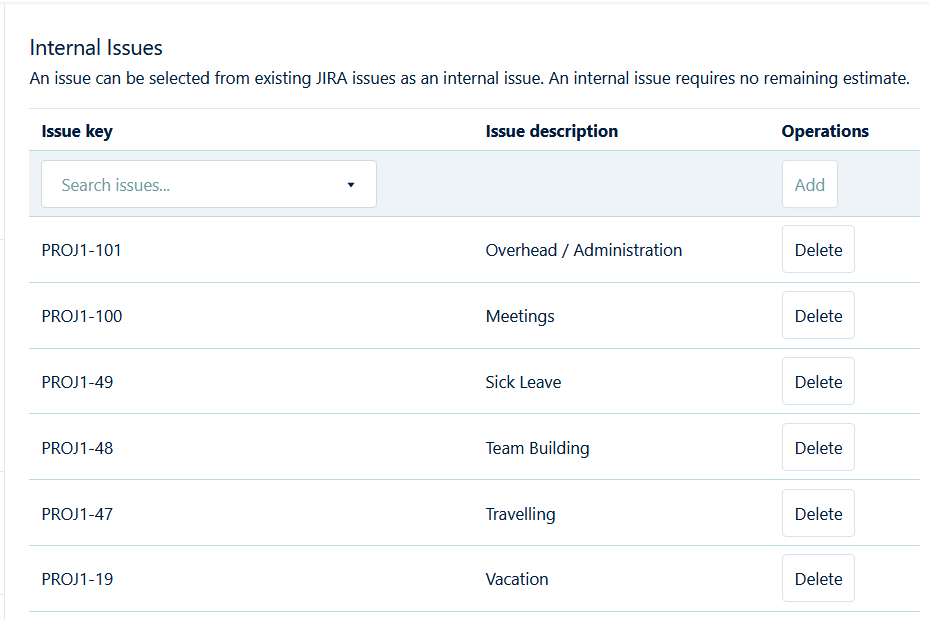The image size is (930, 620).
Task: Click the PROJ1-49 issue key
Action: [77, 382]
